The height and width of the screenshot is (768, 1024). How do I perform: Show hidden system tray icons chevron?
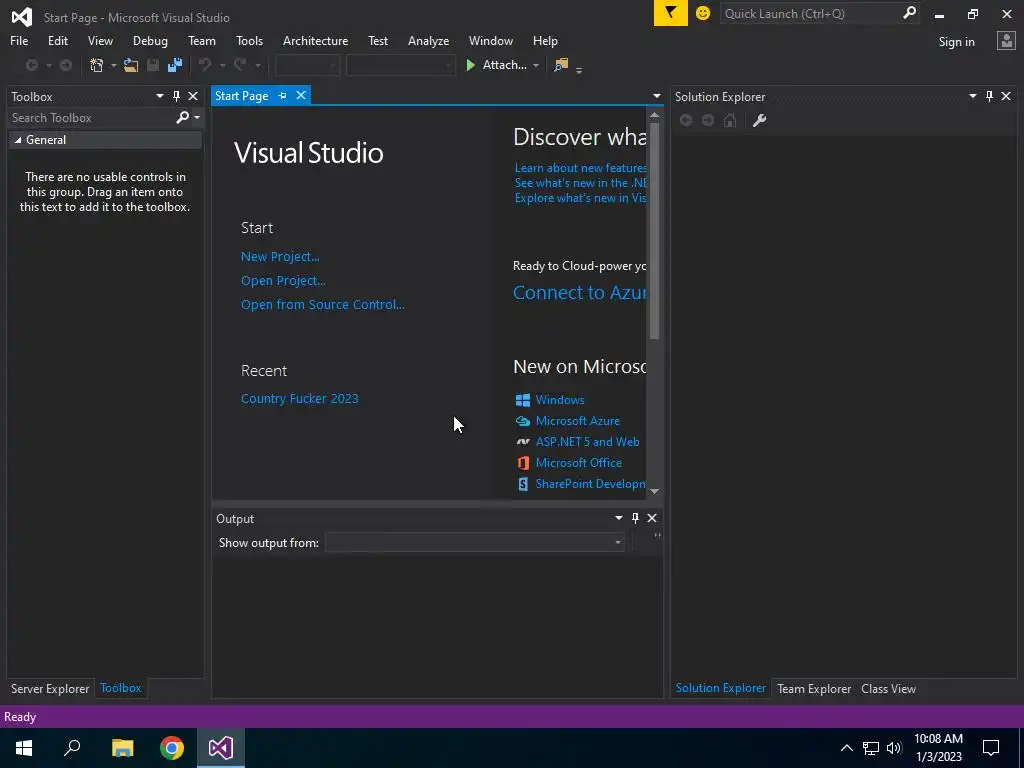(846, 748)
